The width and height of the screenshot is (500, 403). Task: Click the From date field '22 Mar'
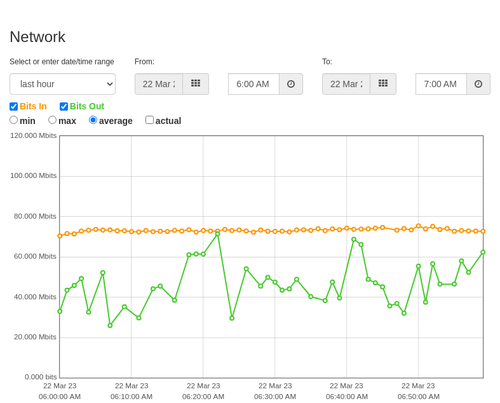tap(159, 84)
